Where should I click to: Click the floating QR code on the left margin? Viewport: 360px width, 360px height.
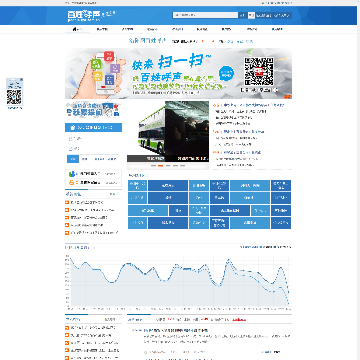[14, 96]
